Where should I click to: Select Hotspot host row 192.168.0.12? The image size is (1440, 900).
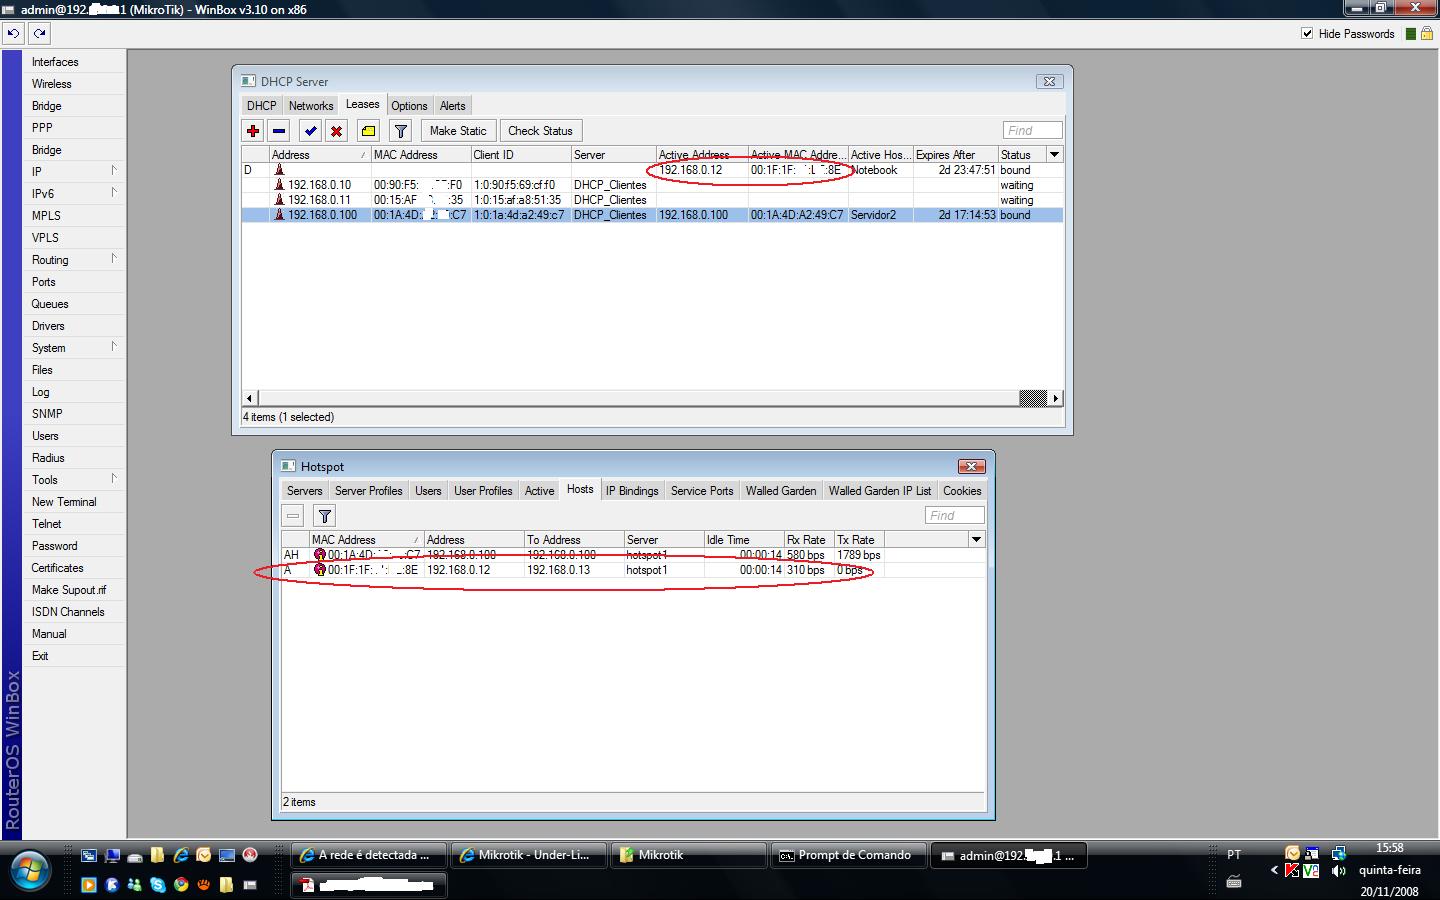pyautogui.click(x=633, y=570)
